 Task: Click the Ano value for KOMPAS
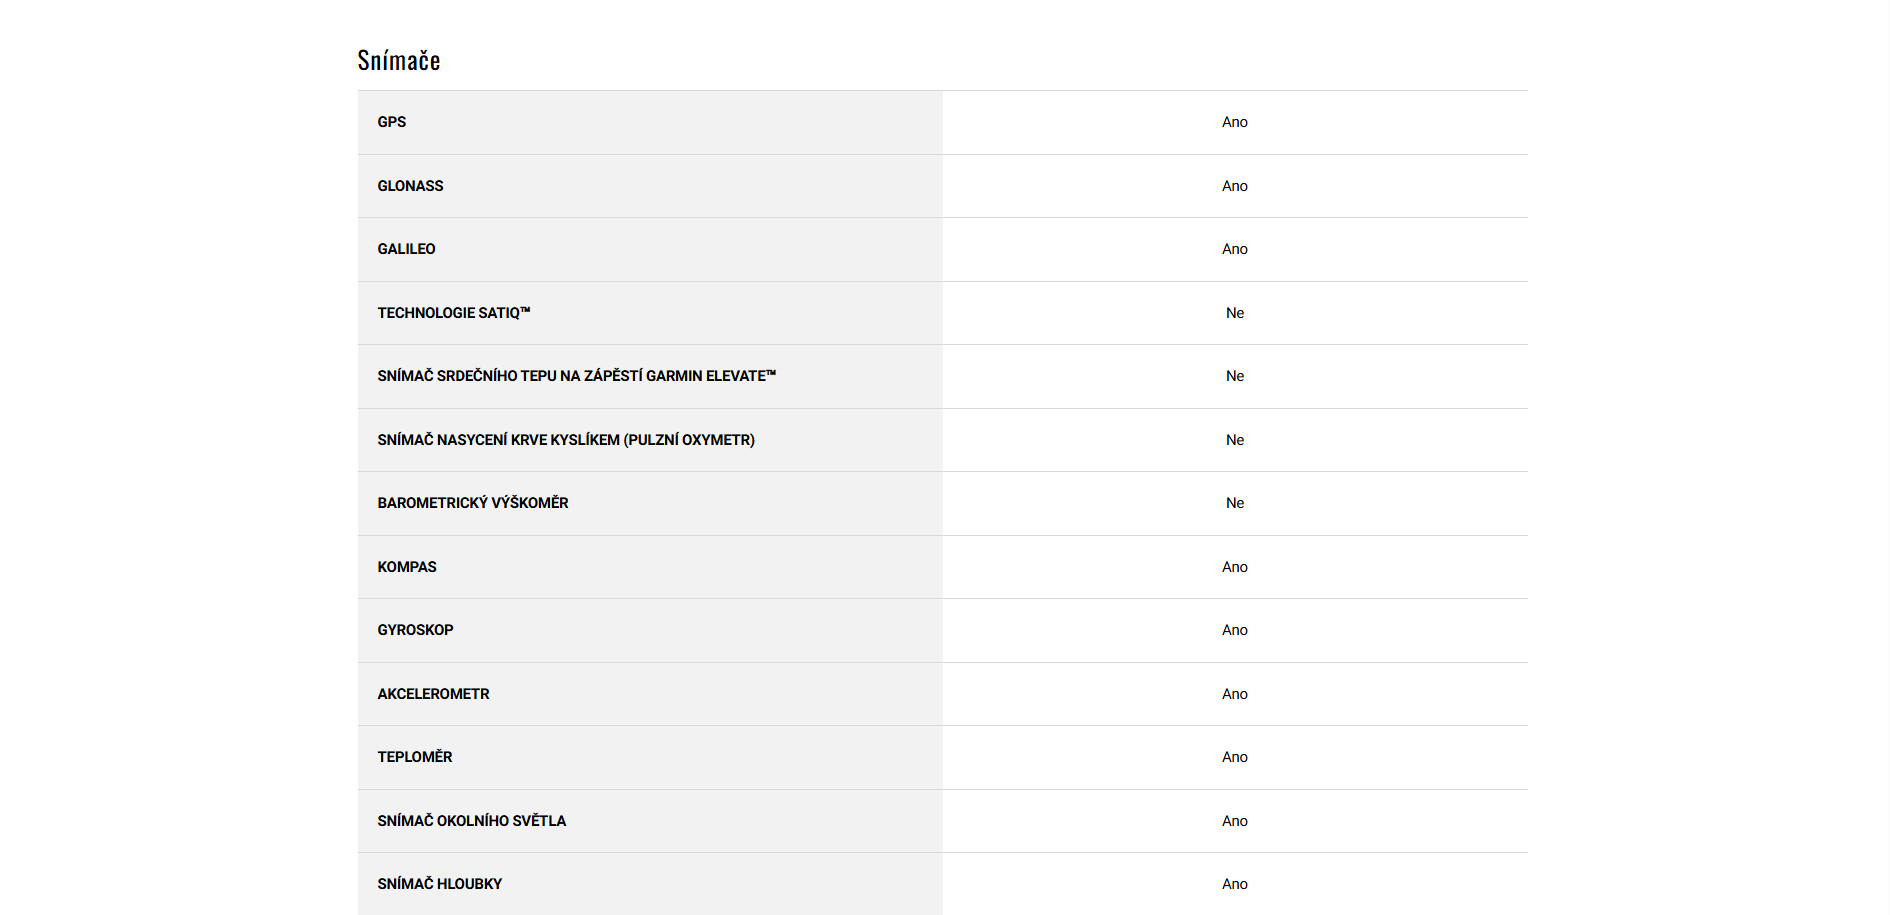click(1235, 567)
